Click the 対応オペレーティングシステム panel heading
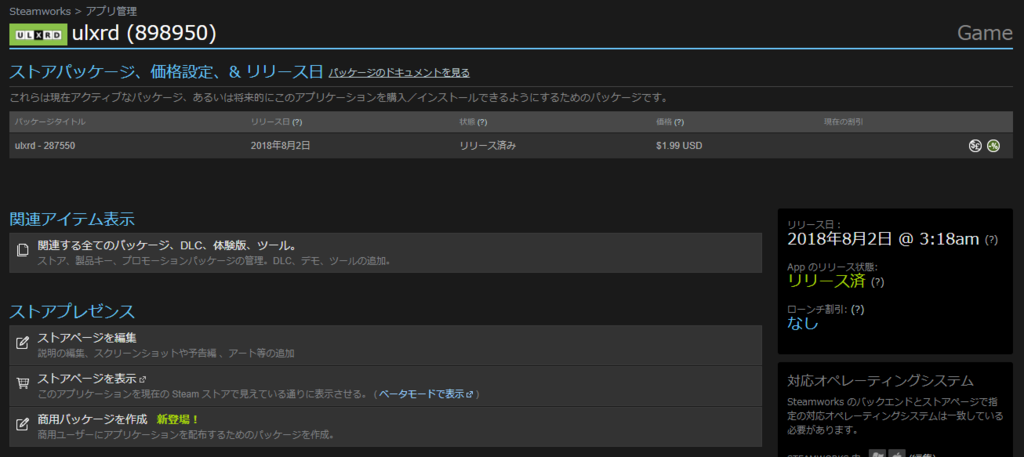This screenshot has width=1024, height=457. coord(880,381)
